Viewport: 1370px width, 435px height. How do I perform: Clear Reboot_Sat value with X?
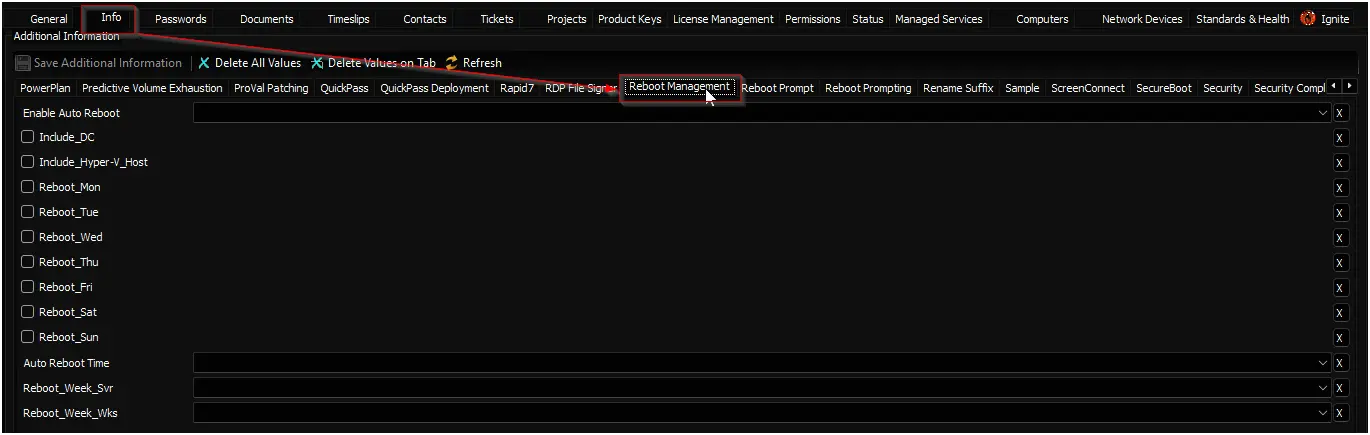pyautogui.click(x=1341, y=313)
